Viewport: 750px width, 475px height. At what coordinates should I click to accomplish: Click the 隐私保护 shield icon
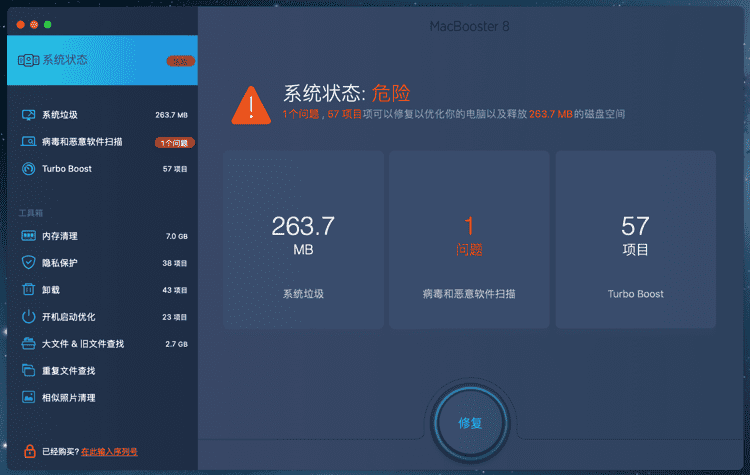28,263
